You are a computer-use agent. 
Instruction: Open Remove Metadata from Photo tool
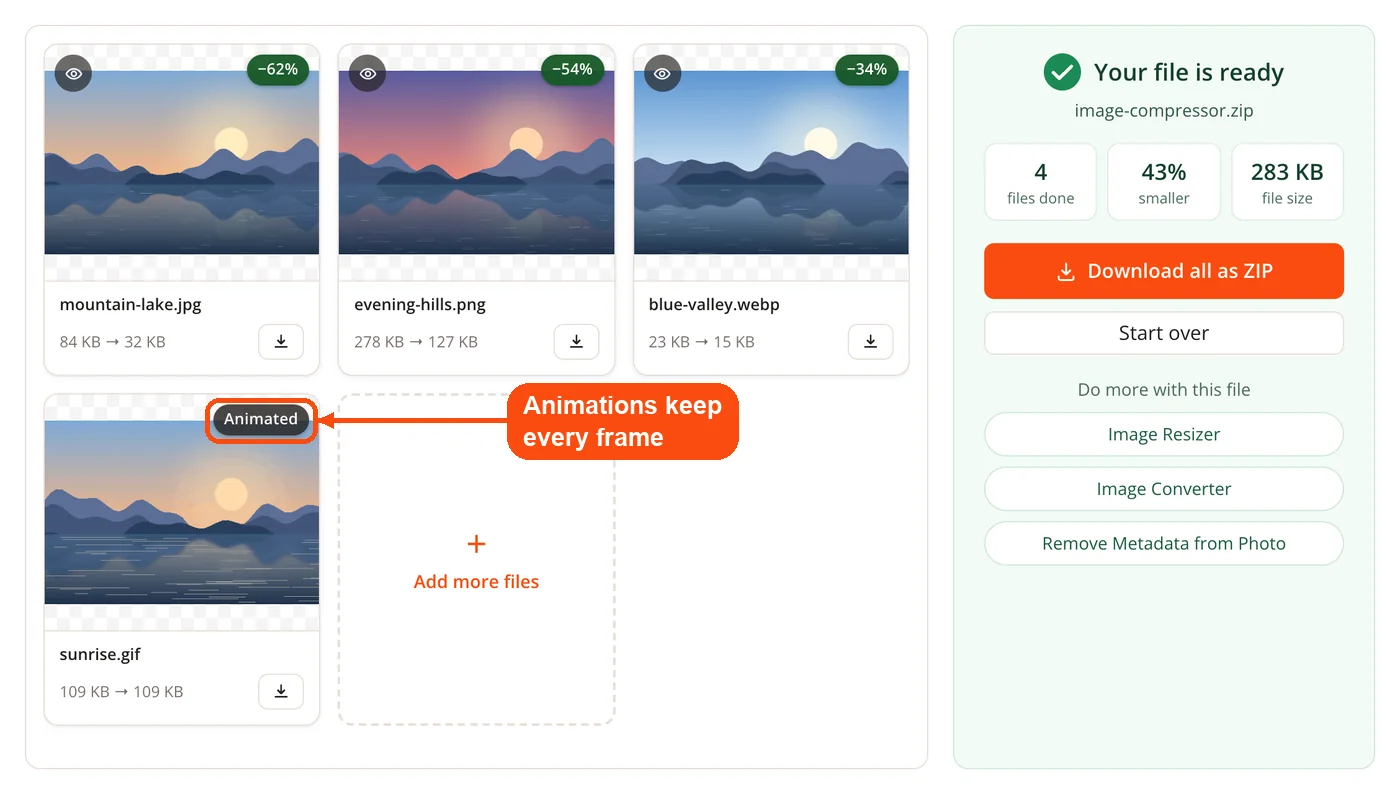[x=1164, y=544]
